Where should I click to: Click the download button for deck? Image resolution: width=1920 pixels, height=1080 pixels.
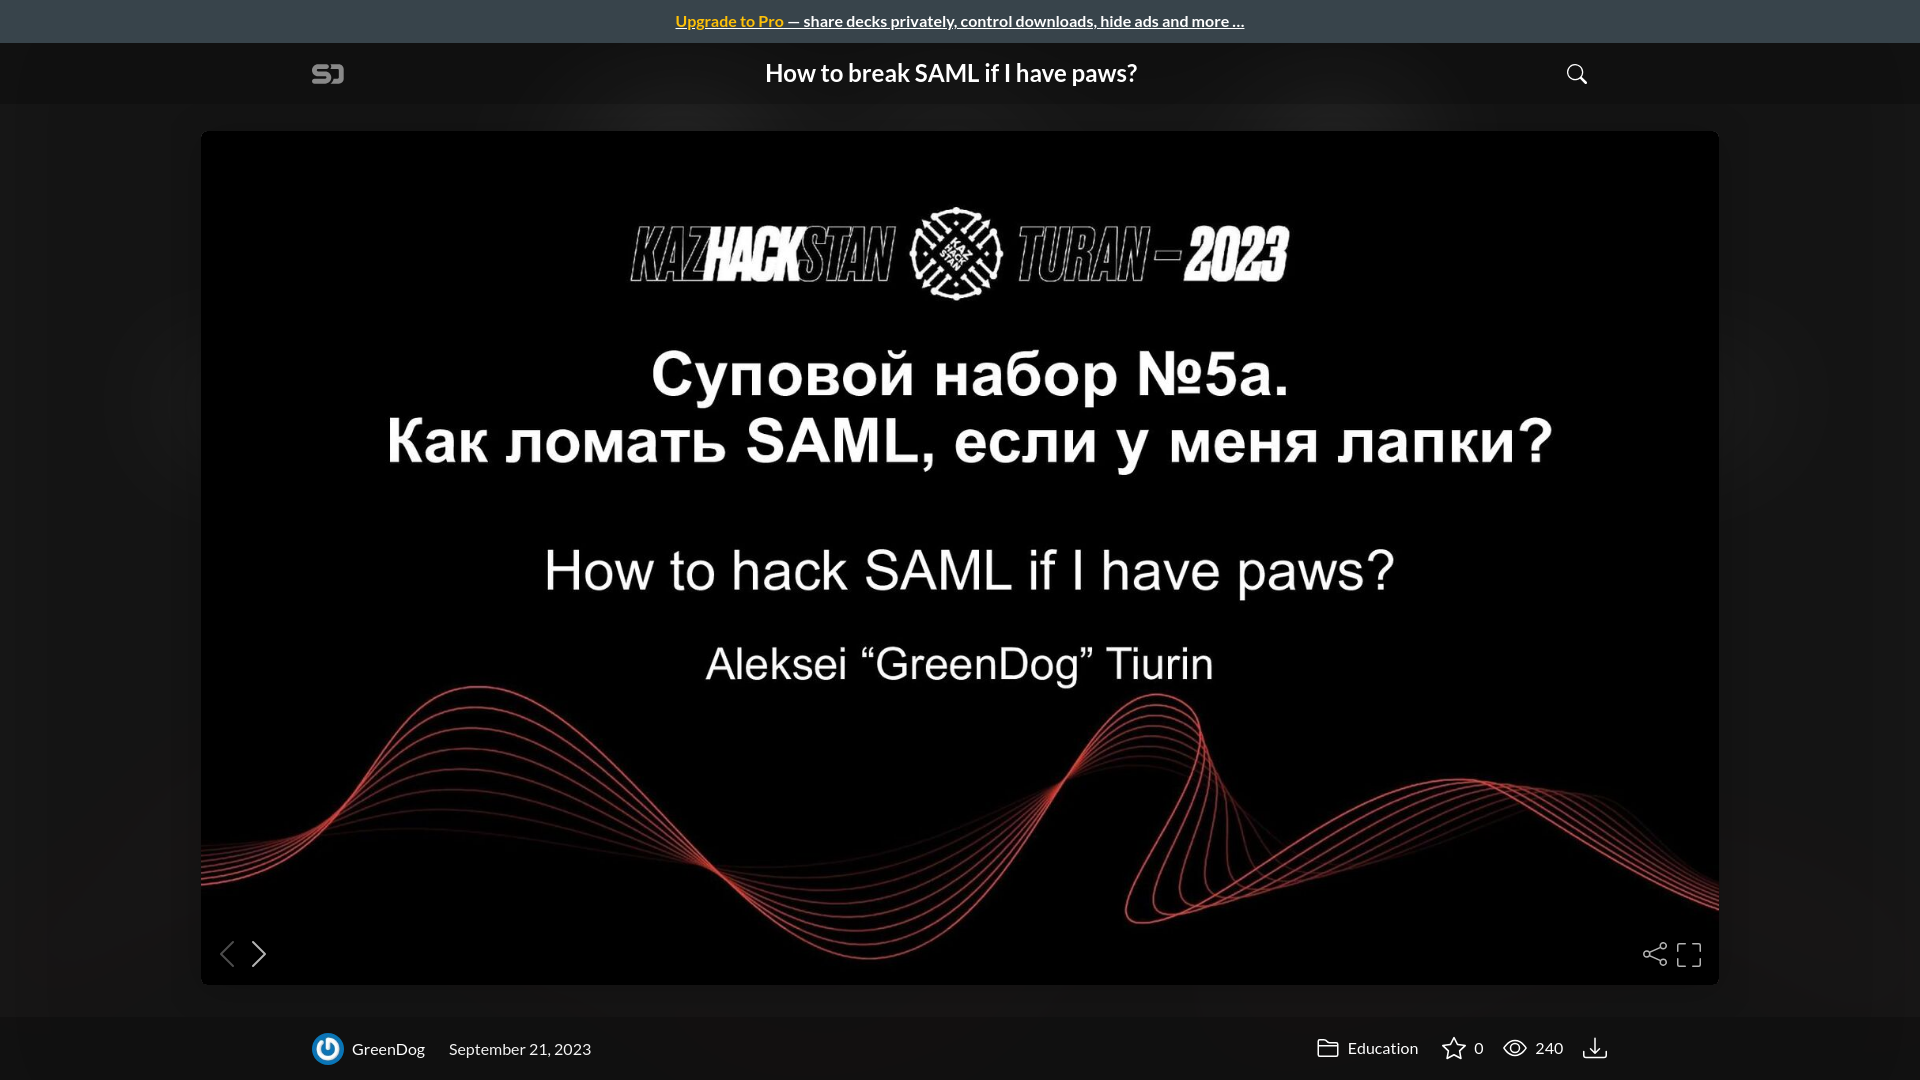(1596, 1047)
